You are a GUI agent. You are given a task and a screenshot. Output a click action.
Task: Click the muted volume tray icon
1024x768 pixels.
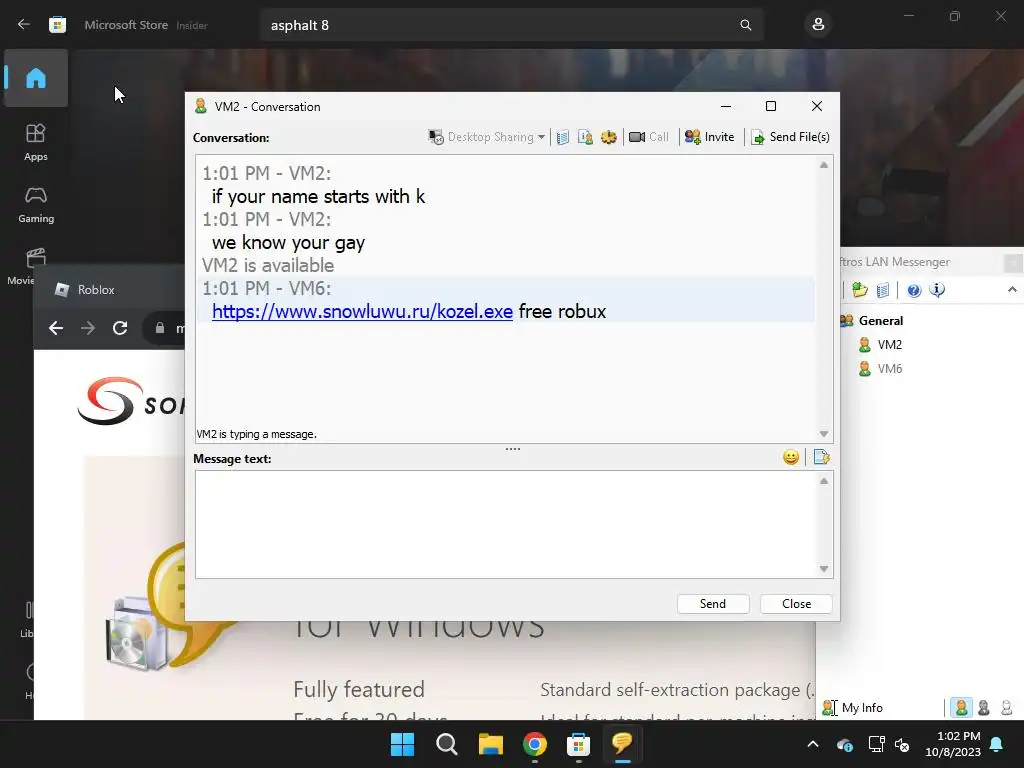tap(902, 744)
